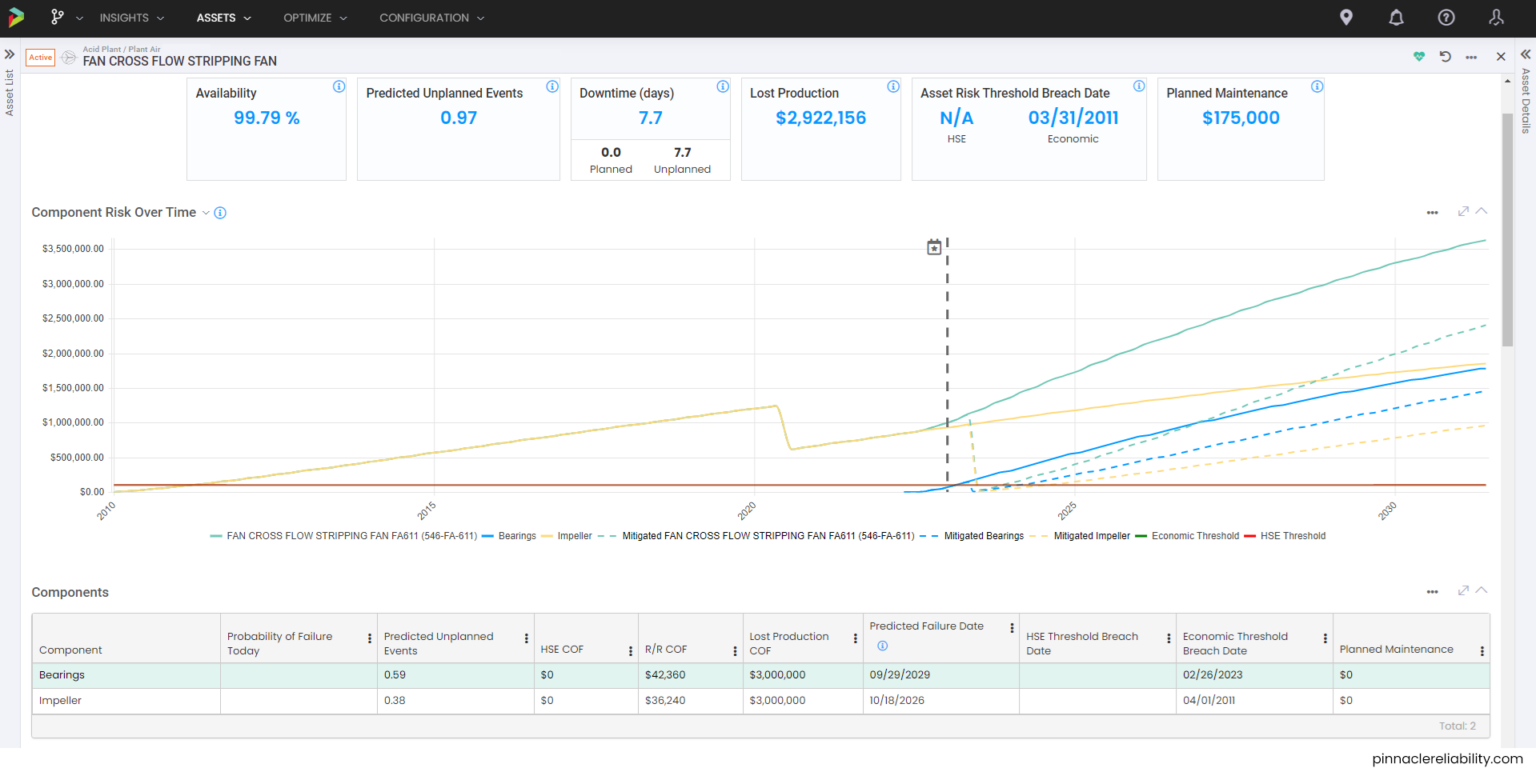1536x772 pixels.
Task: Hide the HSE Threshold legend series
Action: pyautogui.click(x=1292, y=536)
